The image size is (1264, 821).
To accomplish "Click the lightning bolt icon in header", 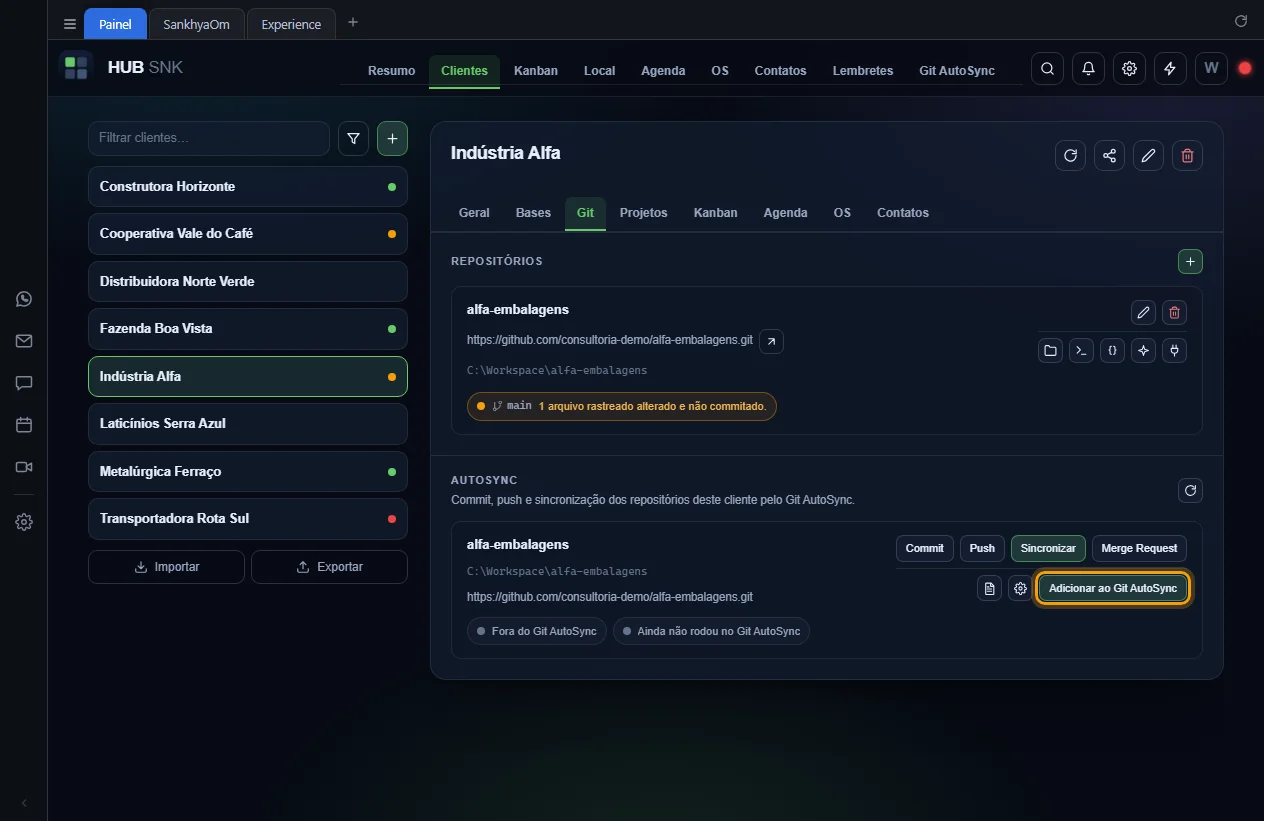I will click(1170, 69).
